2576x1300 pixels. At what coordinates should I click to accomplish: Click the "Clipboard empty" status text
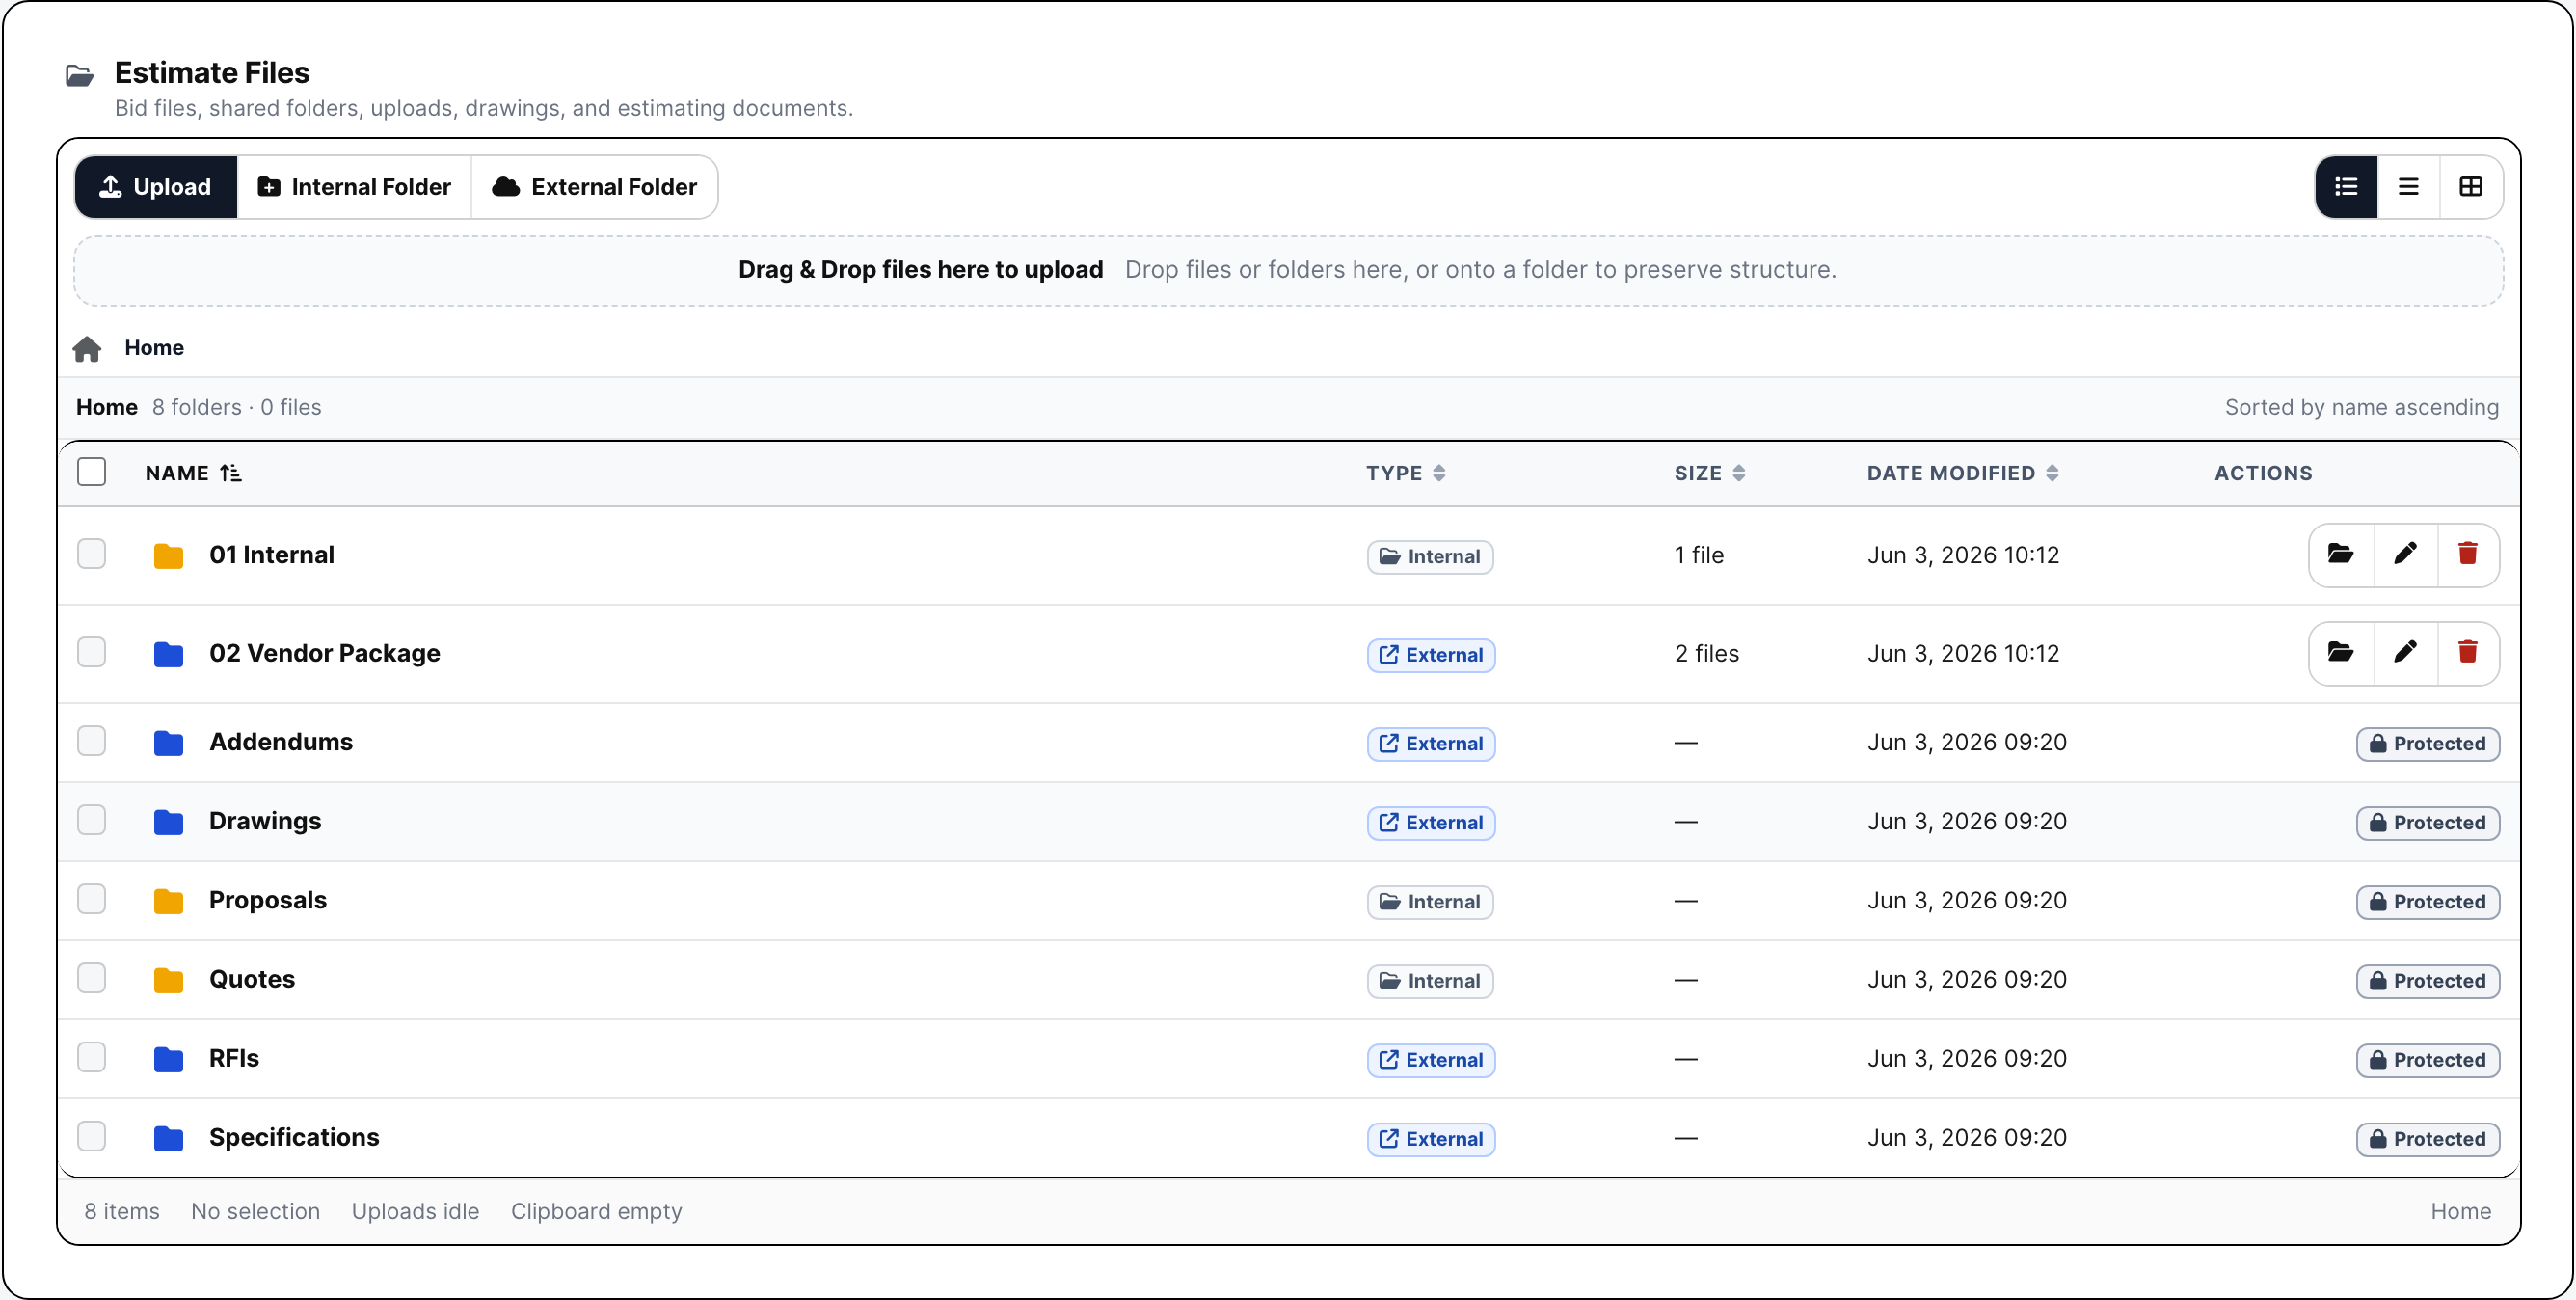[596, 1211]
